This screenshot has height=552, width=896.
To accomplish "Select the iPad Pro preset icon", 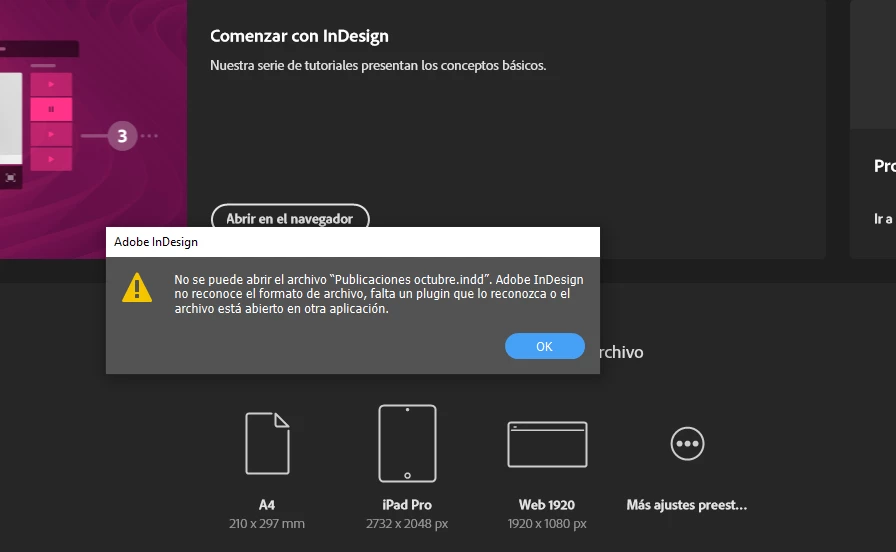I will tap(407, 443).
